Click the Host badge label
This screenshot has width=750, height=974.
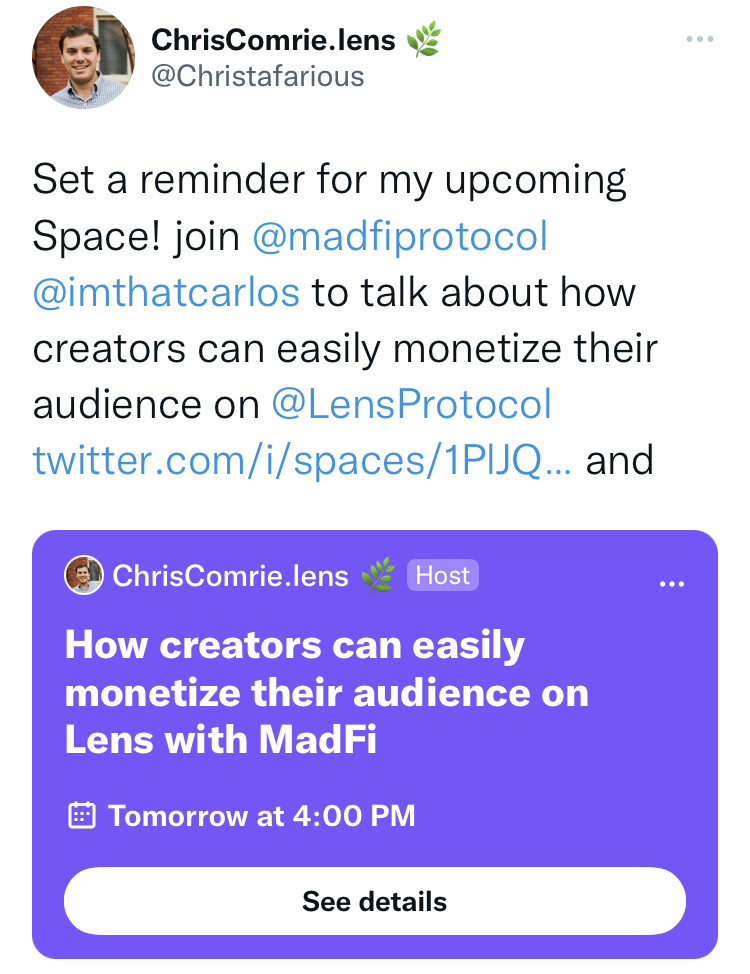tap(442, 575)
